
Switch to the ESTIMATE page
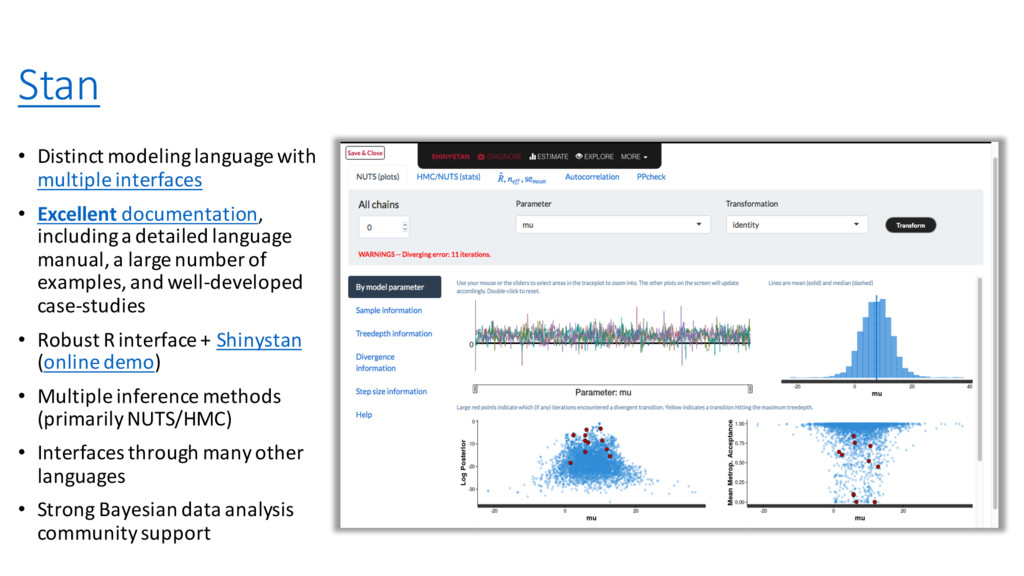tap(549, 157)
